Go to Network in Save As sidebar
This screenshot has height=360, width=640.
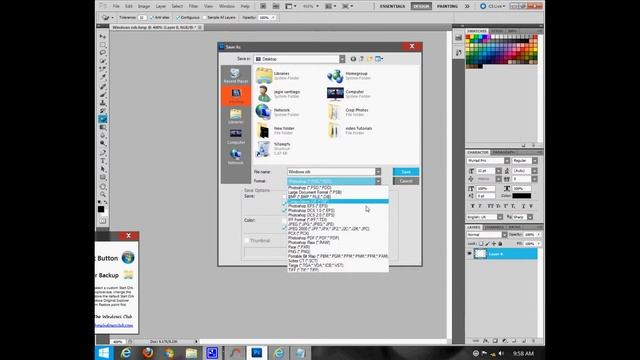point(236,157)
